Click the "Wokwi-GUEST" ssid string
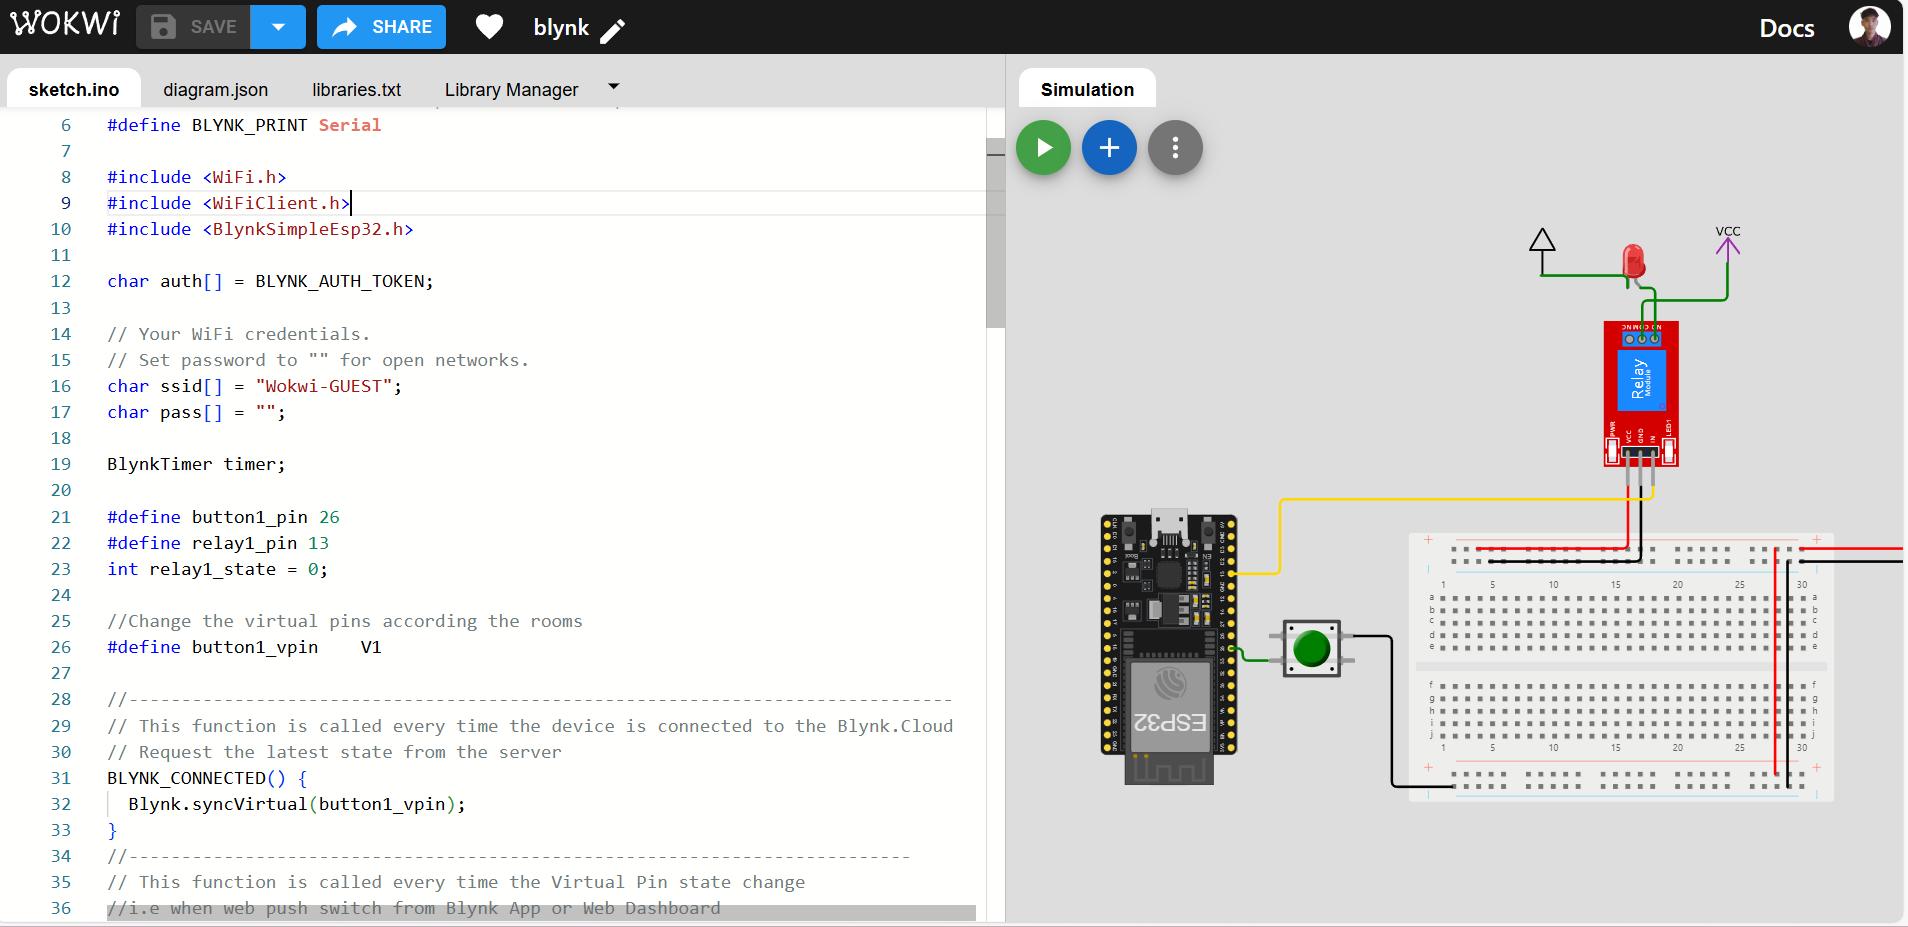The height and width of the screenshot is (927, 1908). pos(323,386)
